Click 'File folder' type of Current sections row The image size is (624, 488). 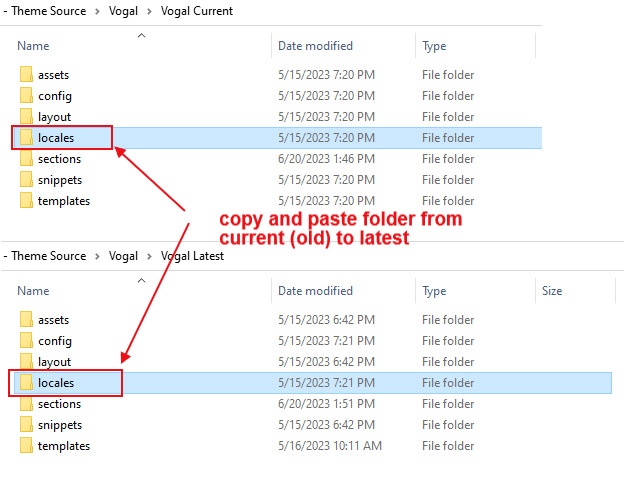click(448, 159)
